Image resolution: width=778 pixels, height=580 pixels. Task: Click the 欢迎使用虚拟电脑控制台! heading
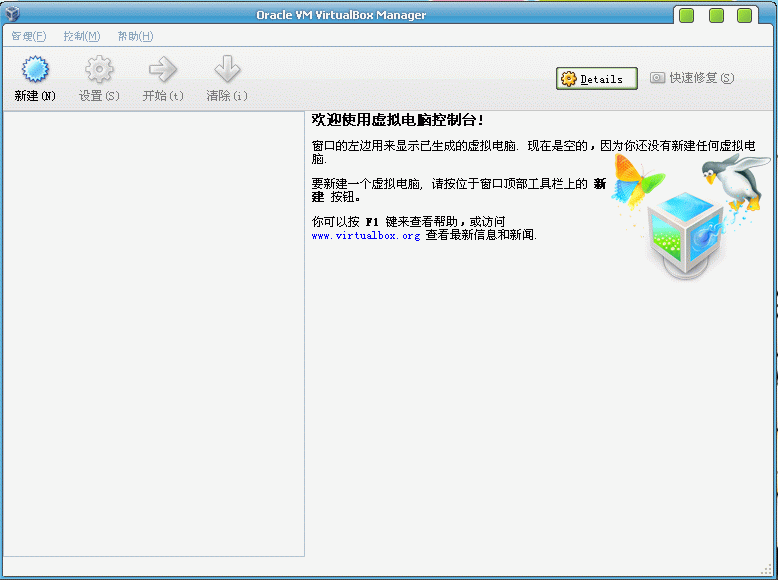[397, 120]
